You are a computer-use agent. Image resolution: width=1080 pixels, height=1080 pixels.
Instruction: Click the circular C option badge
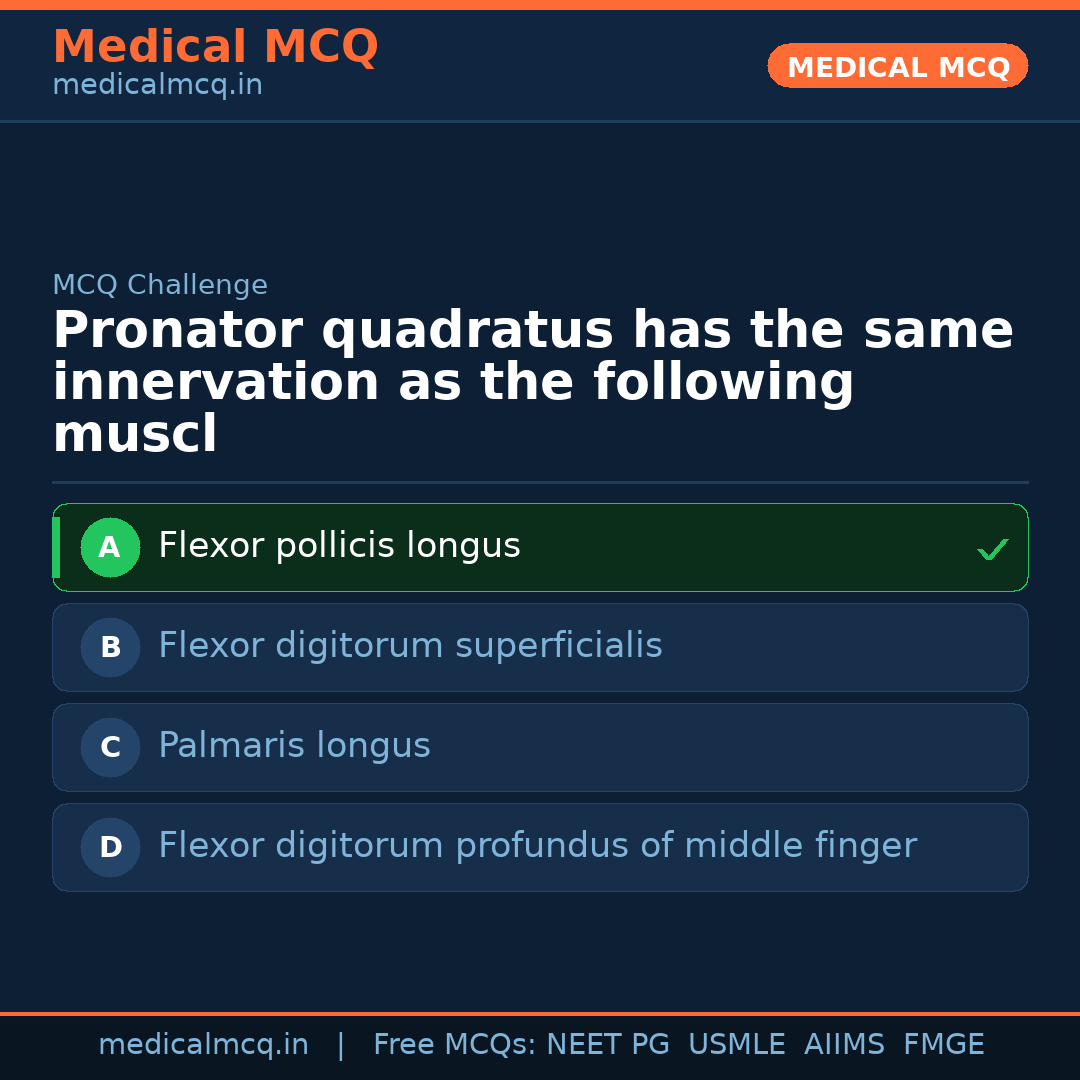point(110,747)
